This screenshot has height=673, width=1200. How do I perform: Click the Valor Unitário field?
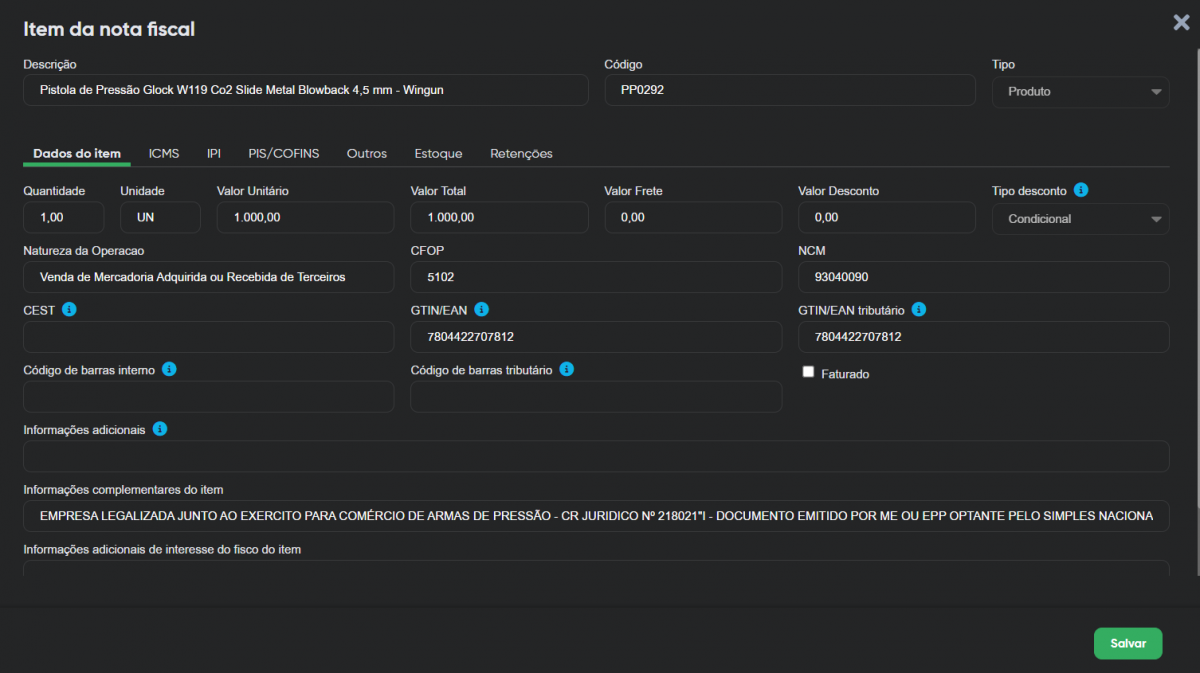pos(305,217)
